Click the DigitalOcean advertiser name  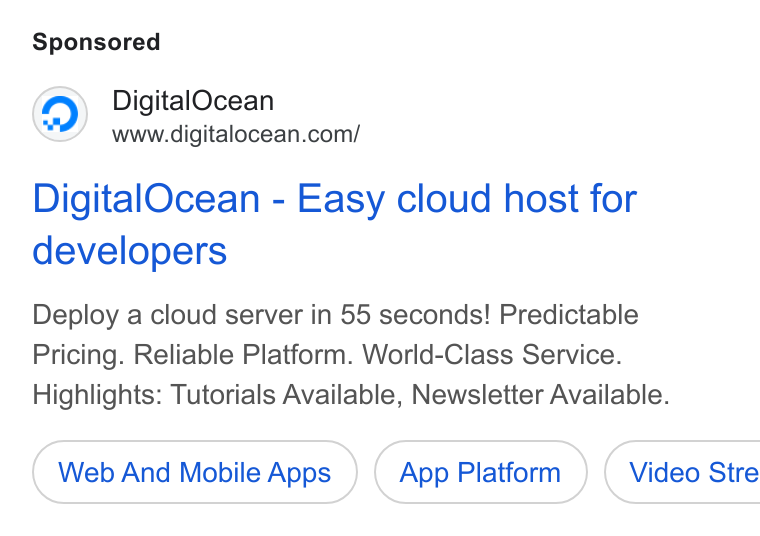(x=193, y=101)
